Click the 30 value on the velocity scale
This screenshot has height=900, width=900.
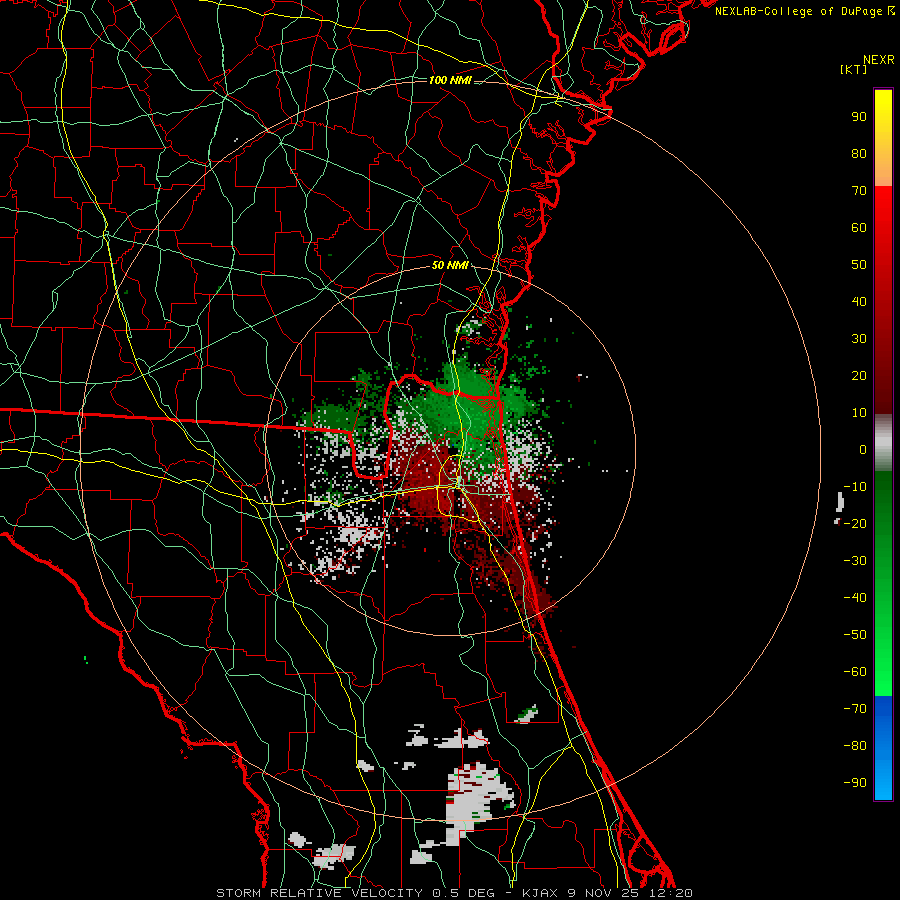click(859, 339)
